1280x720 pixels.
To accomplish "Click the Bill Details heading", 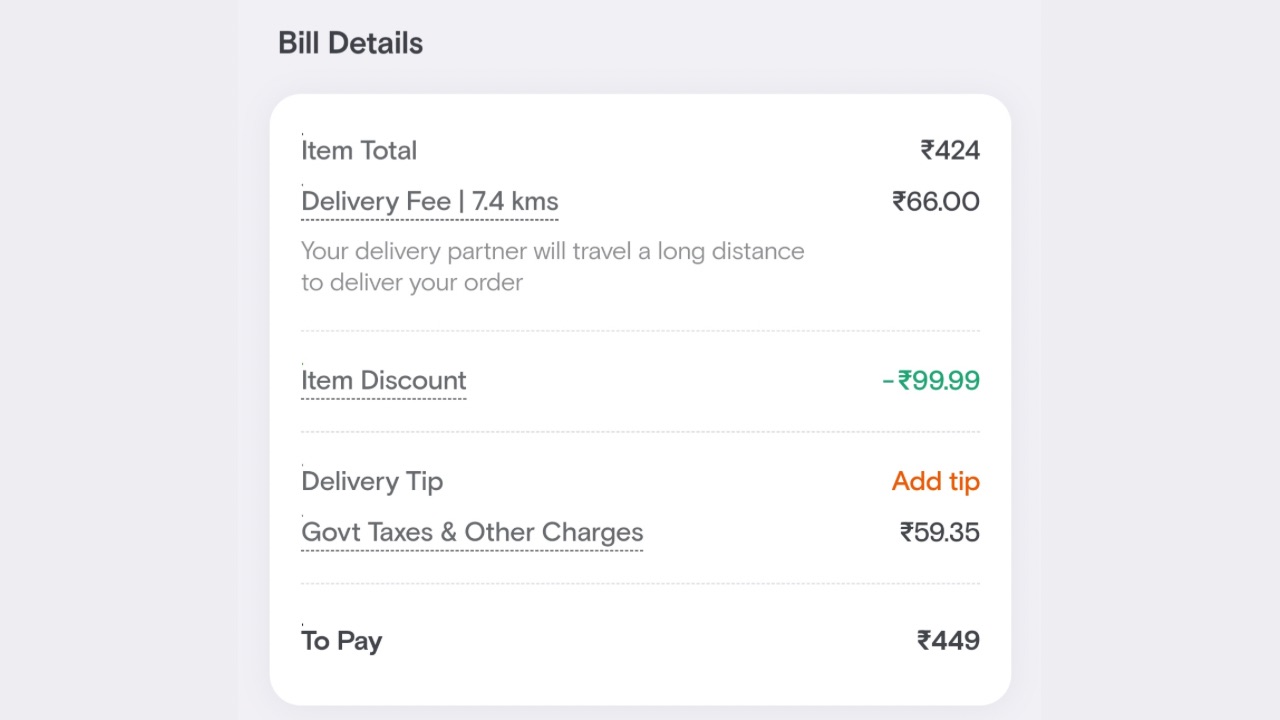I will [x=350, y=43].
